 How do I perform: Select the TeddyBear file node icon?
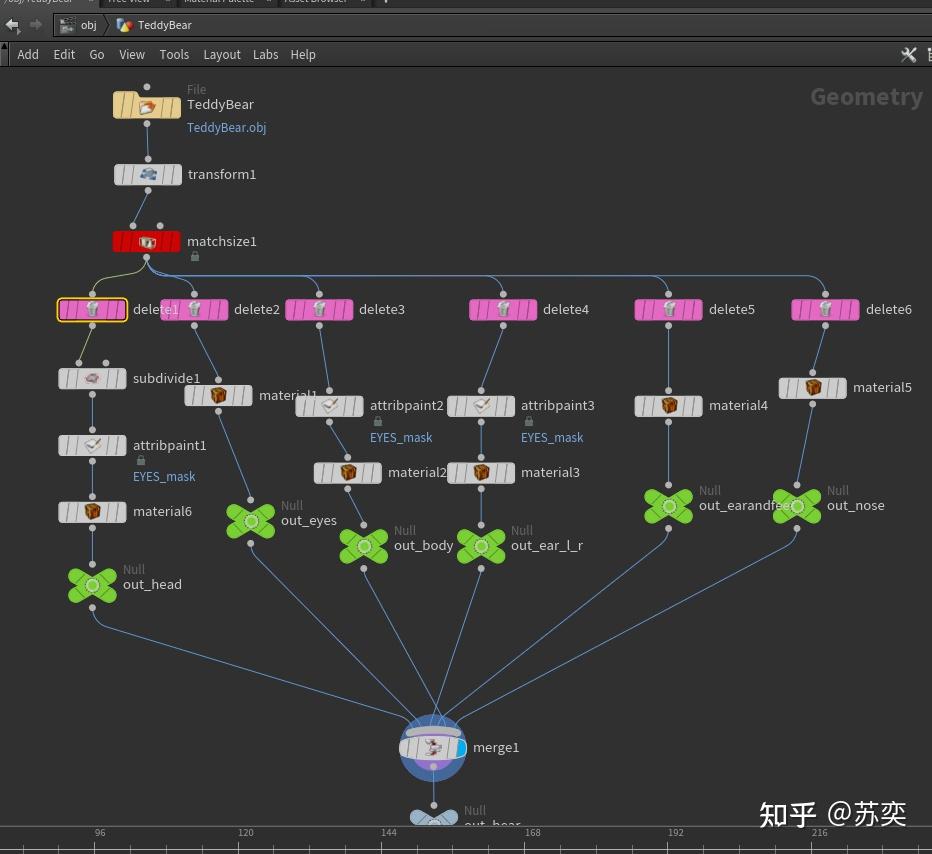[146, 103]
